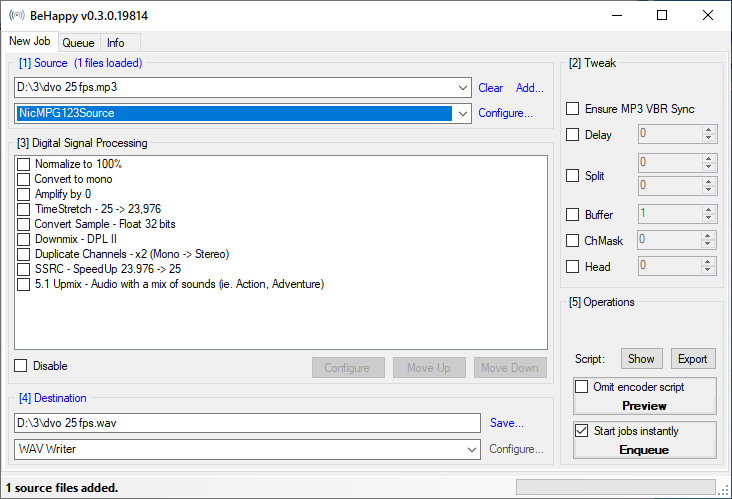
Task: Maximize the BeHappy window
Action: [x=662, y=15]
